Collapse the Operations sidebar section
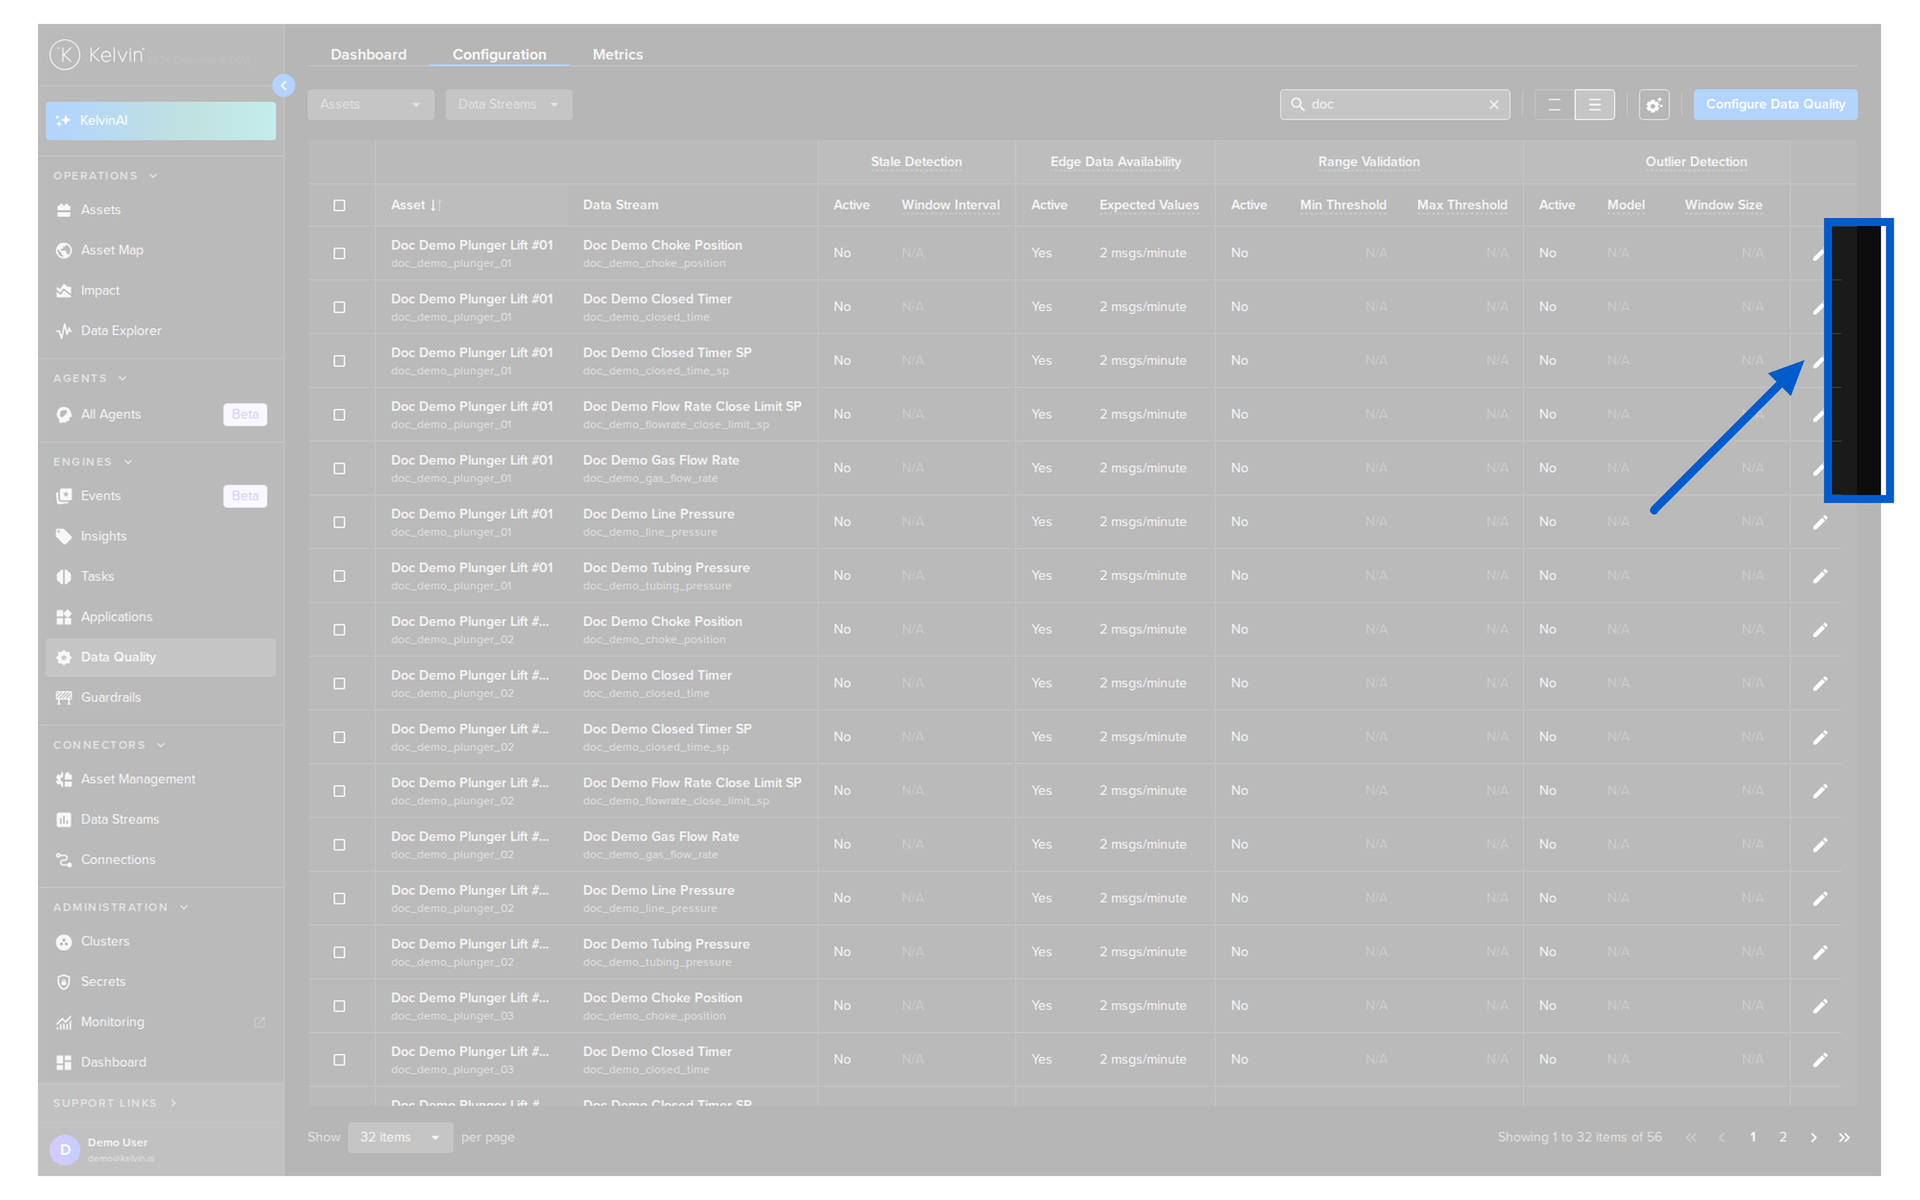 point(105,175)
